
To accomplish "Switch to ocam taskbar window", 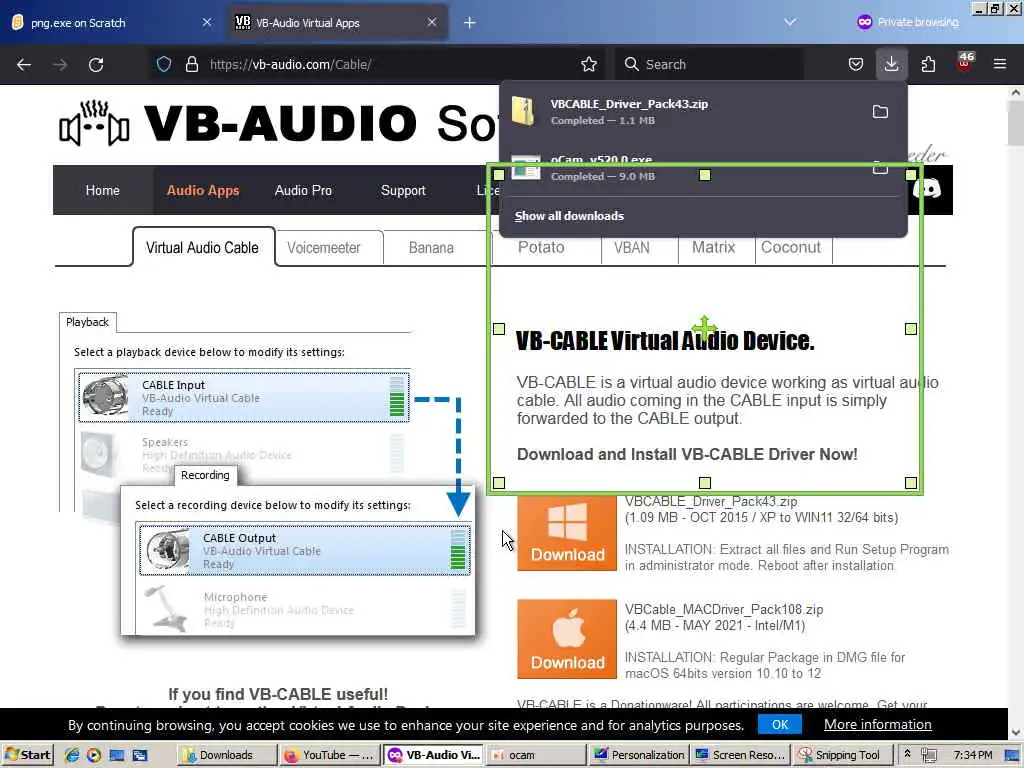I will (x=534, y=755).
